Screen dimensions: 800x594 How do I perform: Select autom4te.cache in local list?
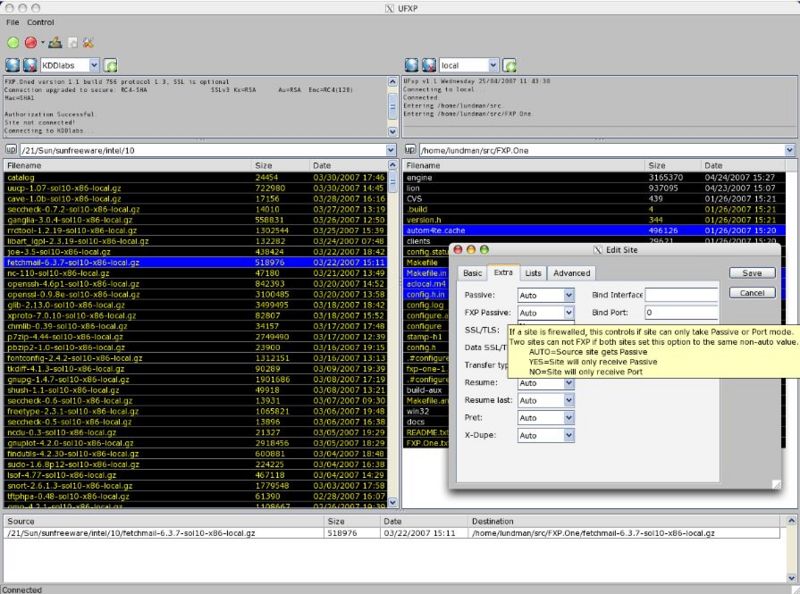tap(594, 231)
